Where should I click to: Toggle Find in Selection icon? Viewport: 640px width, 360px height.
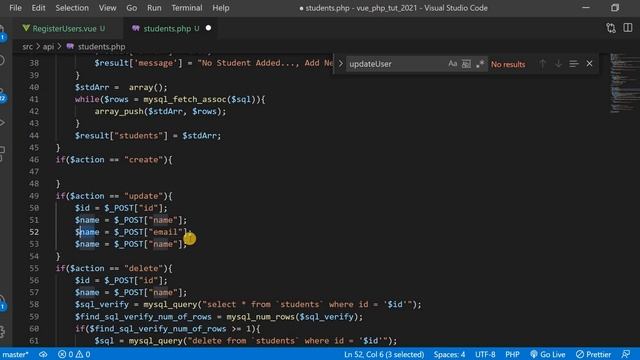pyautogui.click(x=573, y=64)
